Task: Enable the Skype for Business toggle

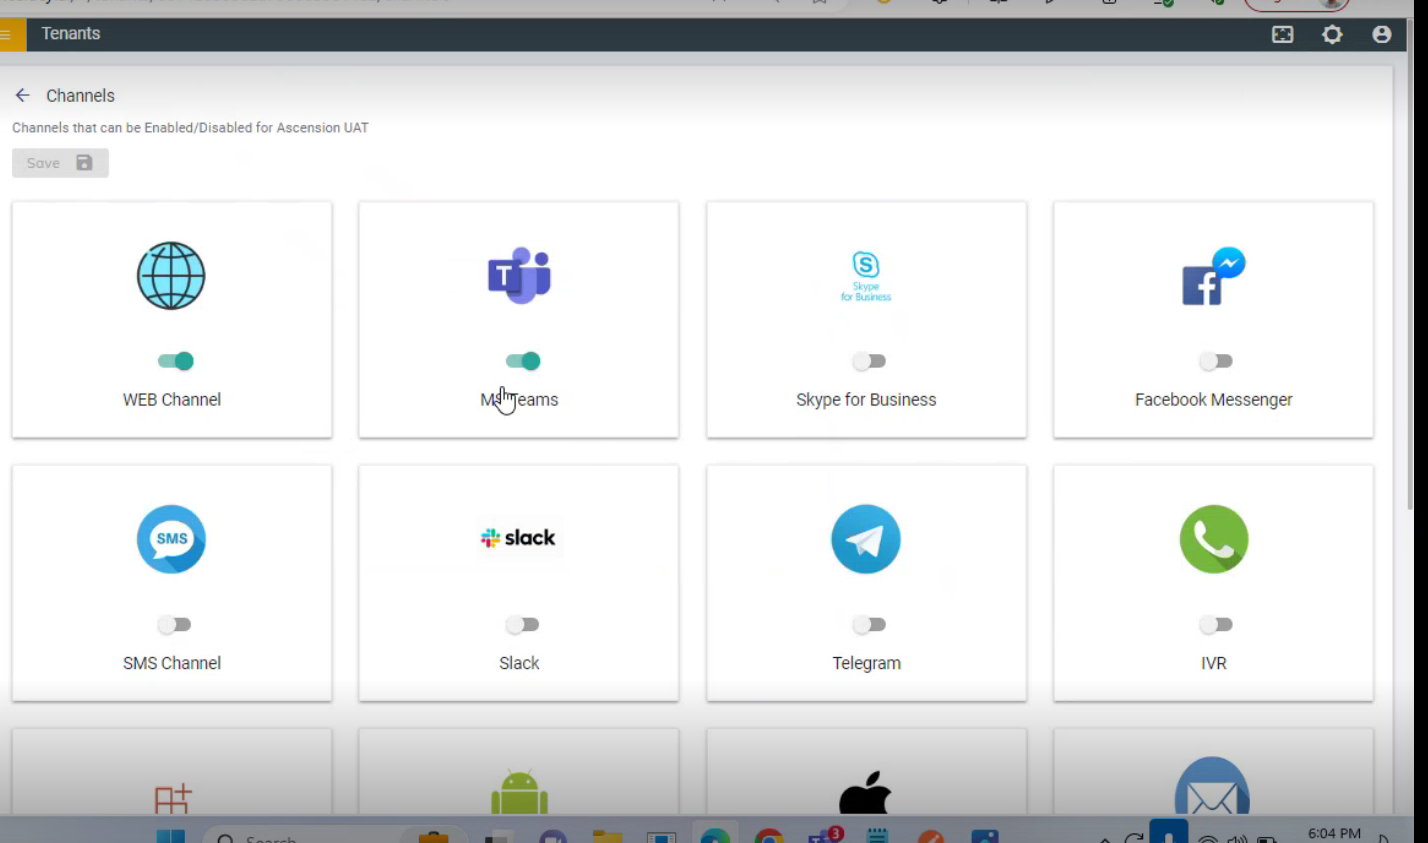Action: 868,361
